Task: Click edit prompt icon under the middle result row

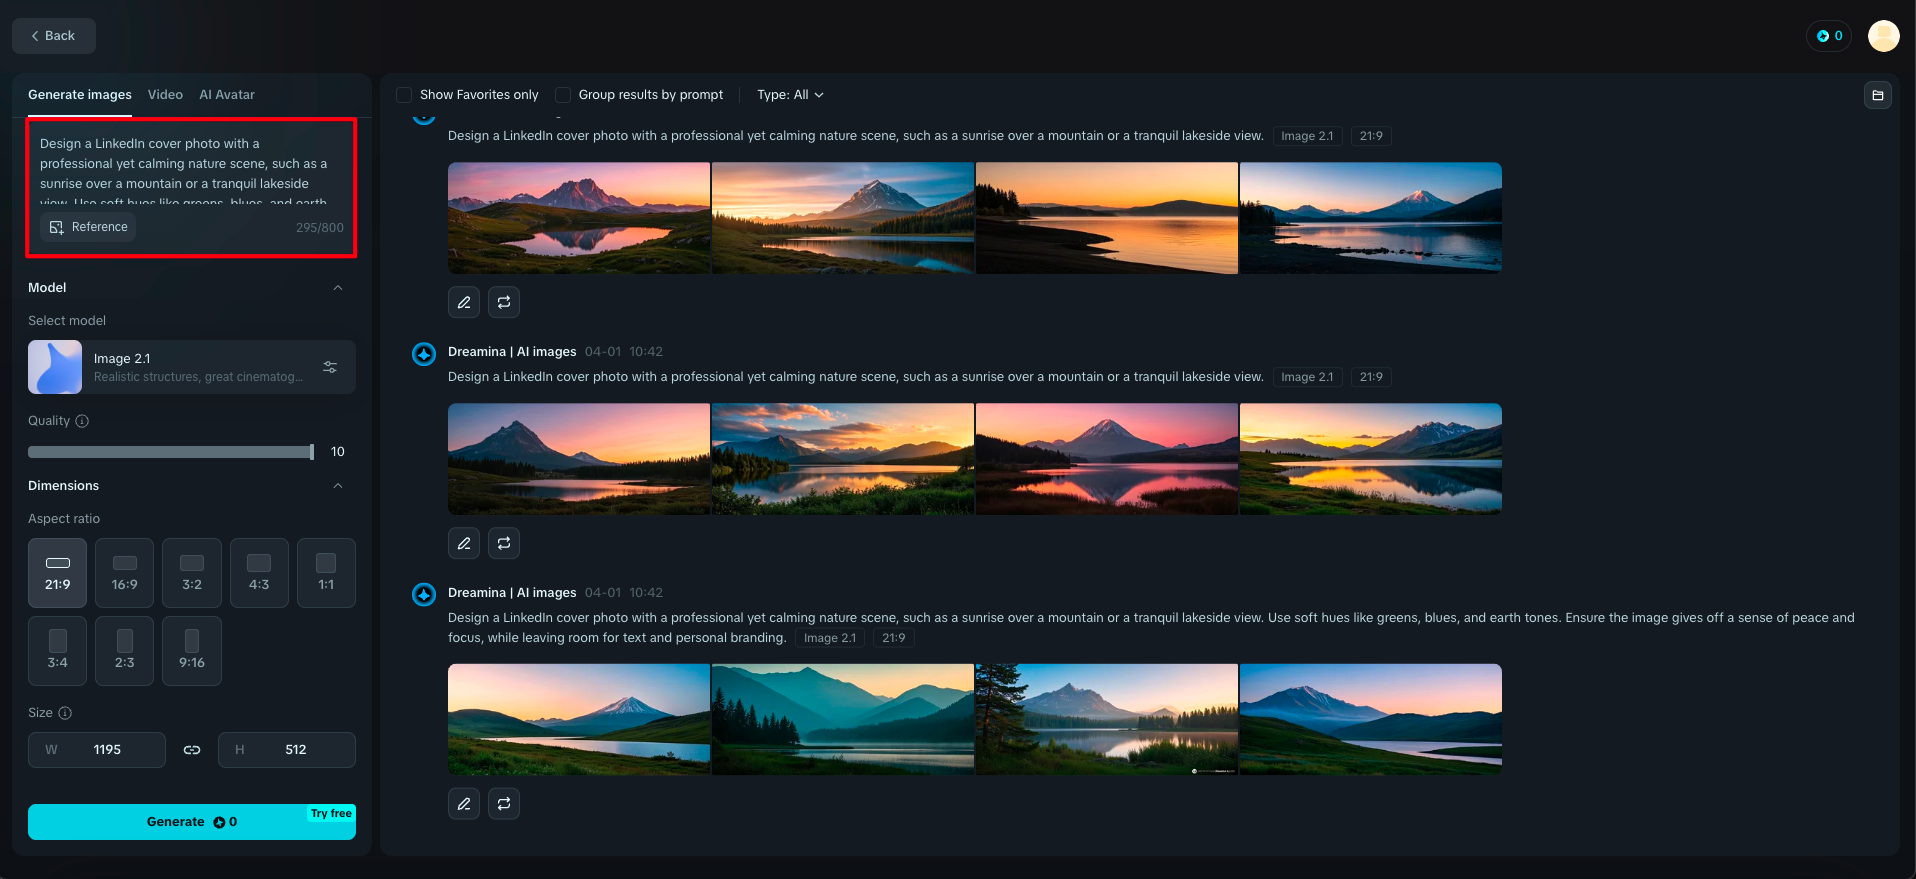Action: (x=464, y=543)
